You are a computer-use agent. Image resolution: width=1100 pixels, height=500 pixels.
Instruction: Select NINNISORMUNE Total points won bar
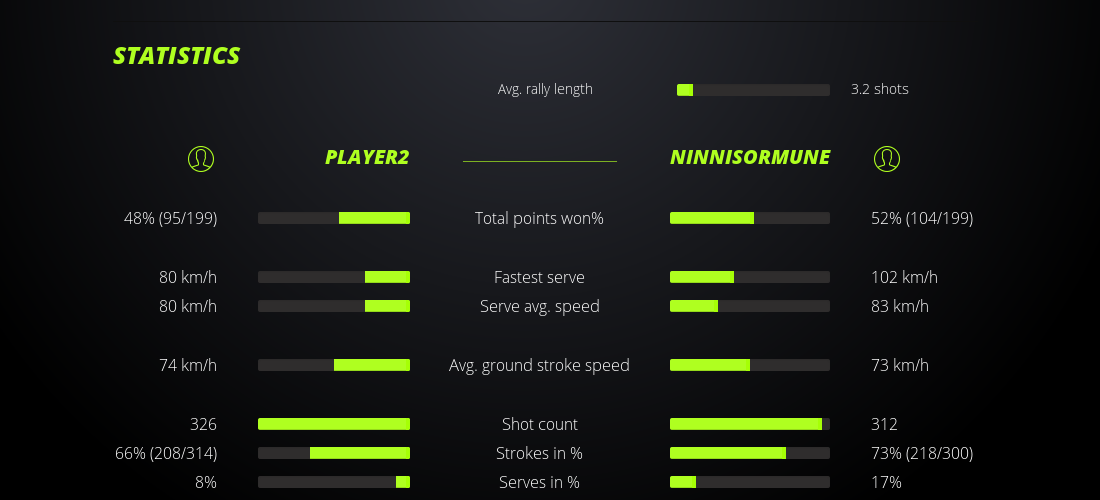point(750,218)
